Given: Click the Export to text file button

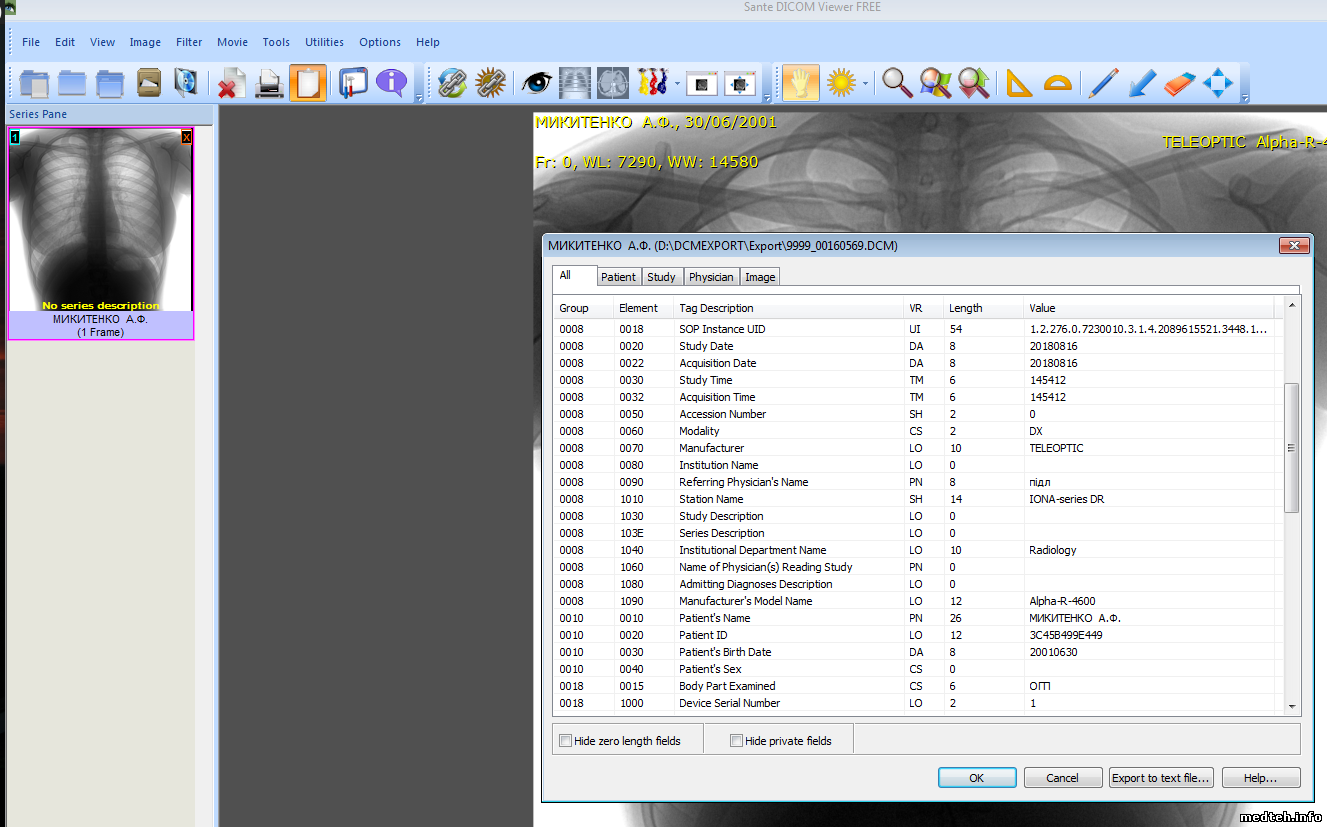Looking at the screenshot, I should tap(1161, 778).
